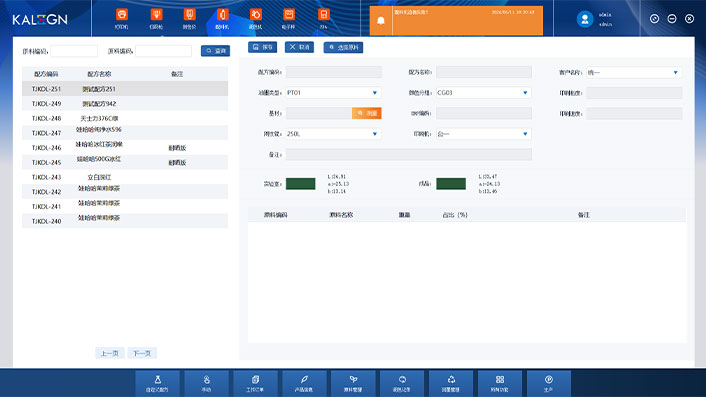The image size is (706, 397).
Task: Click the formula code column header in list
Action: 46,74
